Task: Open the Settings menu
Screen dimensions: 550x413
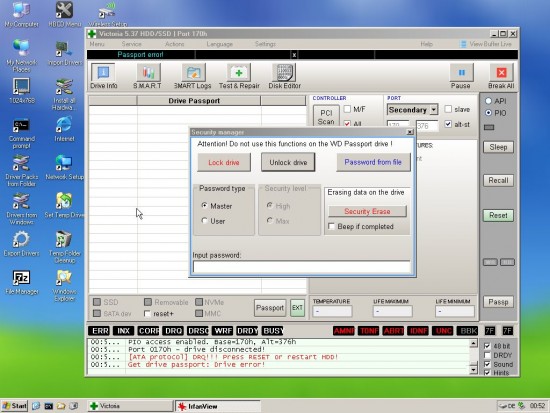Action: [265, 44]
